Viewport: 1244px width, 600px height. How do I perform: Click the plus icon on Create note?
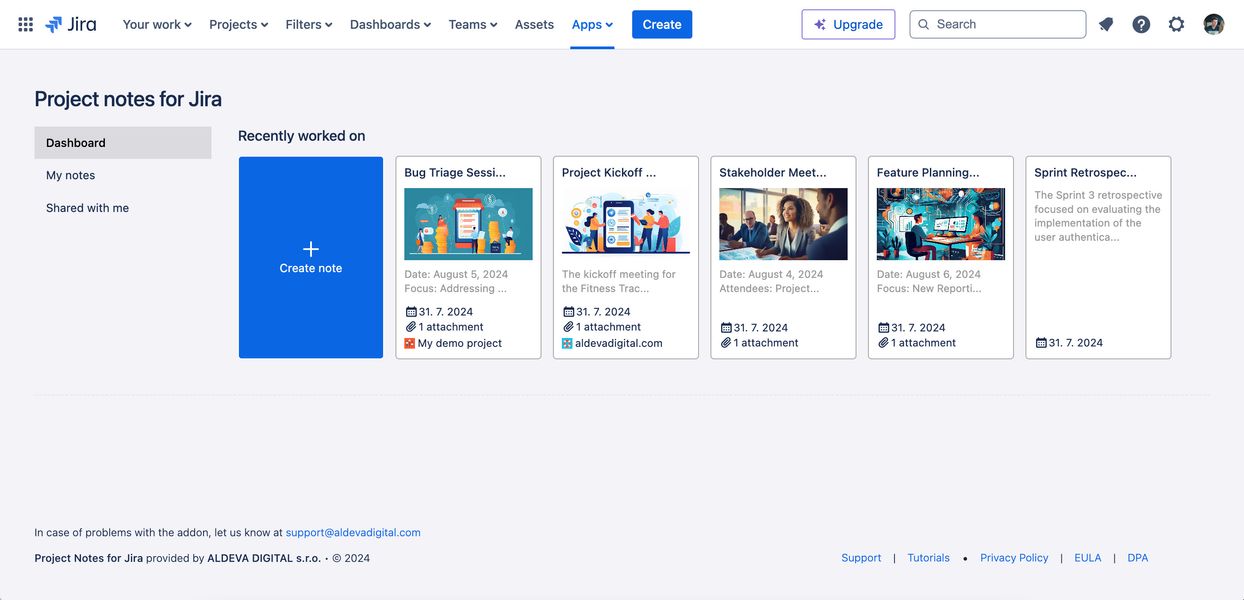(311, 249)
